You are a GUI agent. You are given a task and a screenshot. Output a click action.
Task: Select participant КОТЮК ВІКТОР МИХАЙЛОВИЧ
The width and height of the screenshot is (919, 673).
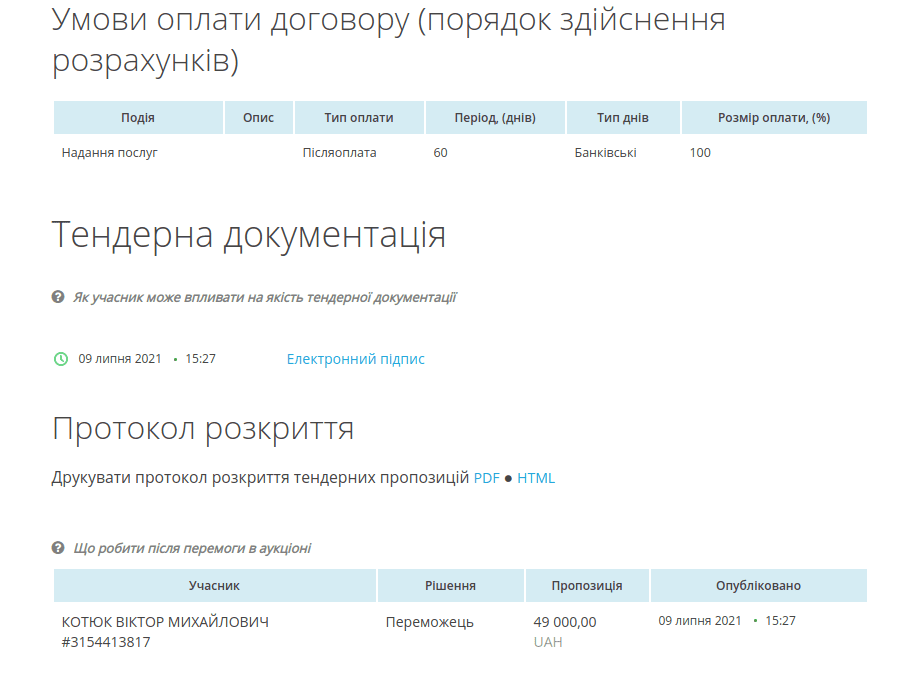pyautogui.click(x=165, y=622)
